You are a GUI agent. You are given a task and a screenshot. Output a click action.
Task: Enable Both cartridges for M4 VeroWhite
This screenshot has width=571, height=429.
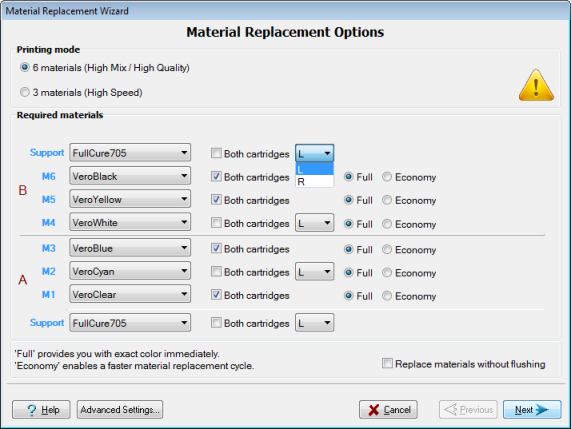point(216,223)
